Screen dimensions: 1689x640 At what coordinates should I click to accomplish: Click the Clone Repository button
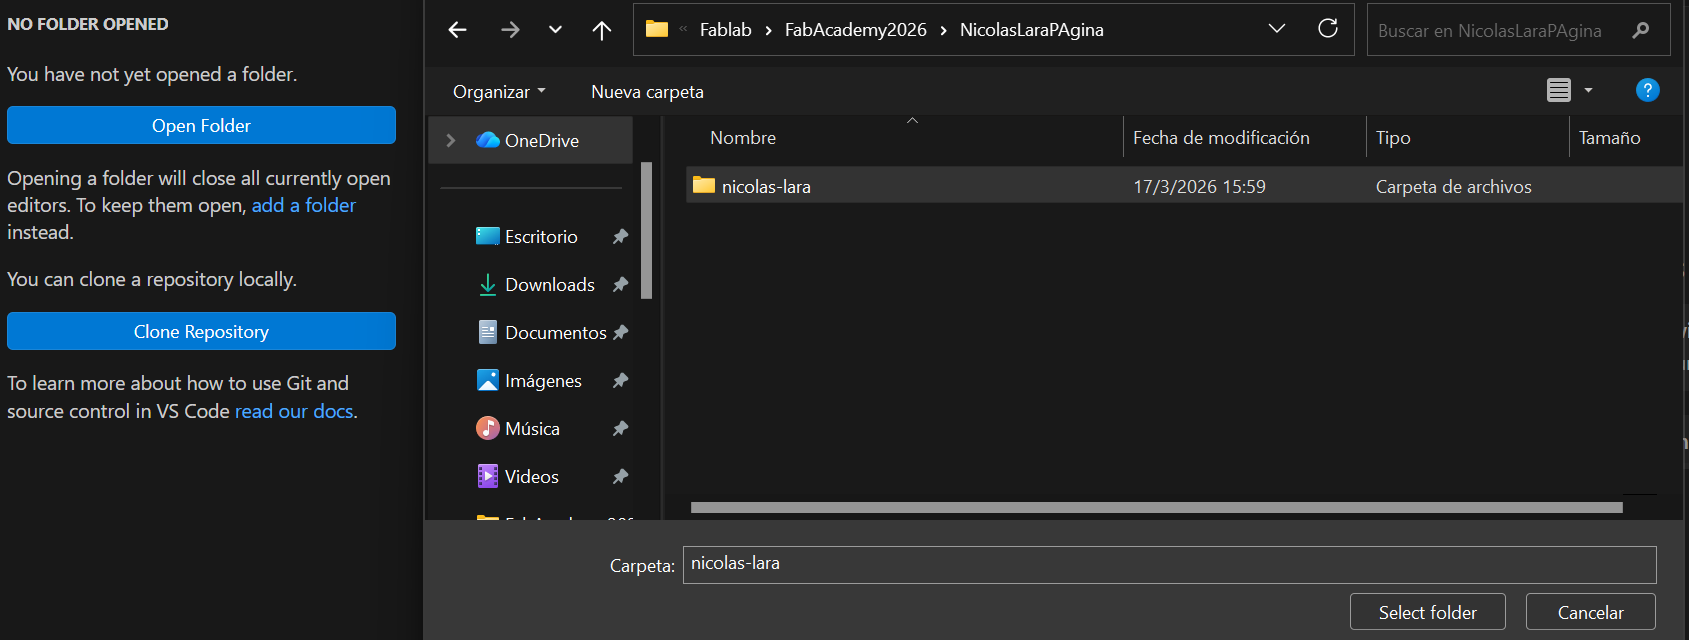pyautogui.click(x=201, y=331)
